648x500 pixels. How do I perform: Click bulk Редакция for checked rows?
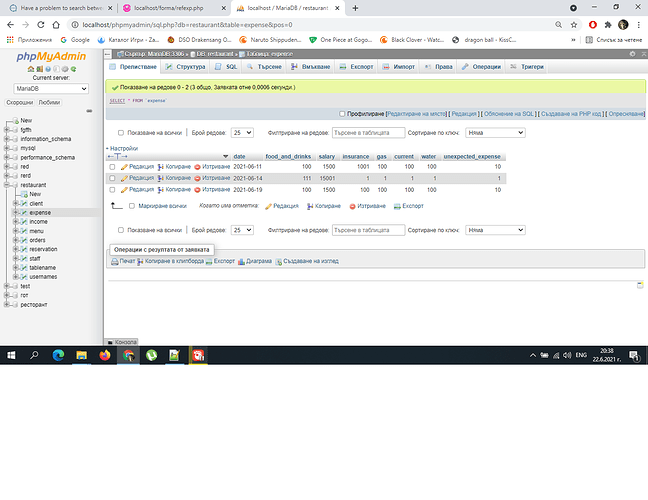coord(281,206)
